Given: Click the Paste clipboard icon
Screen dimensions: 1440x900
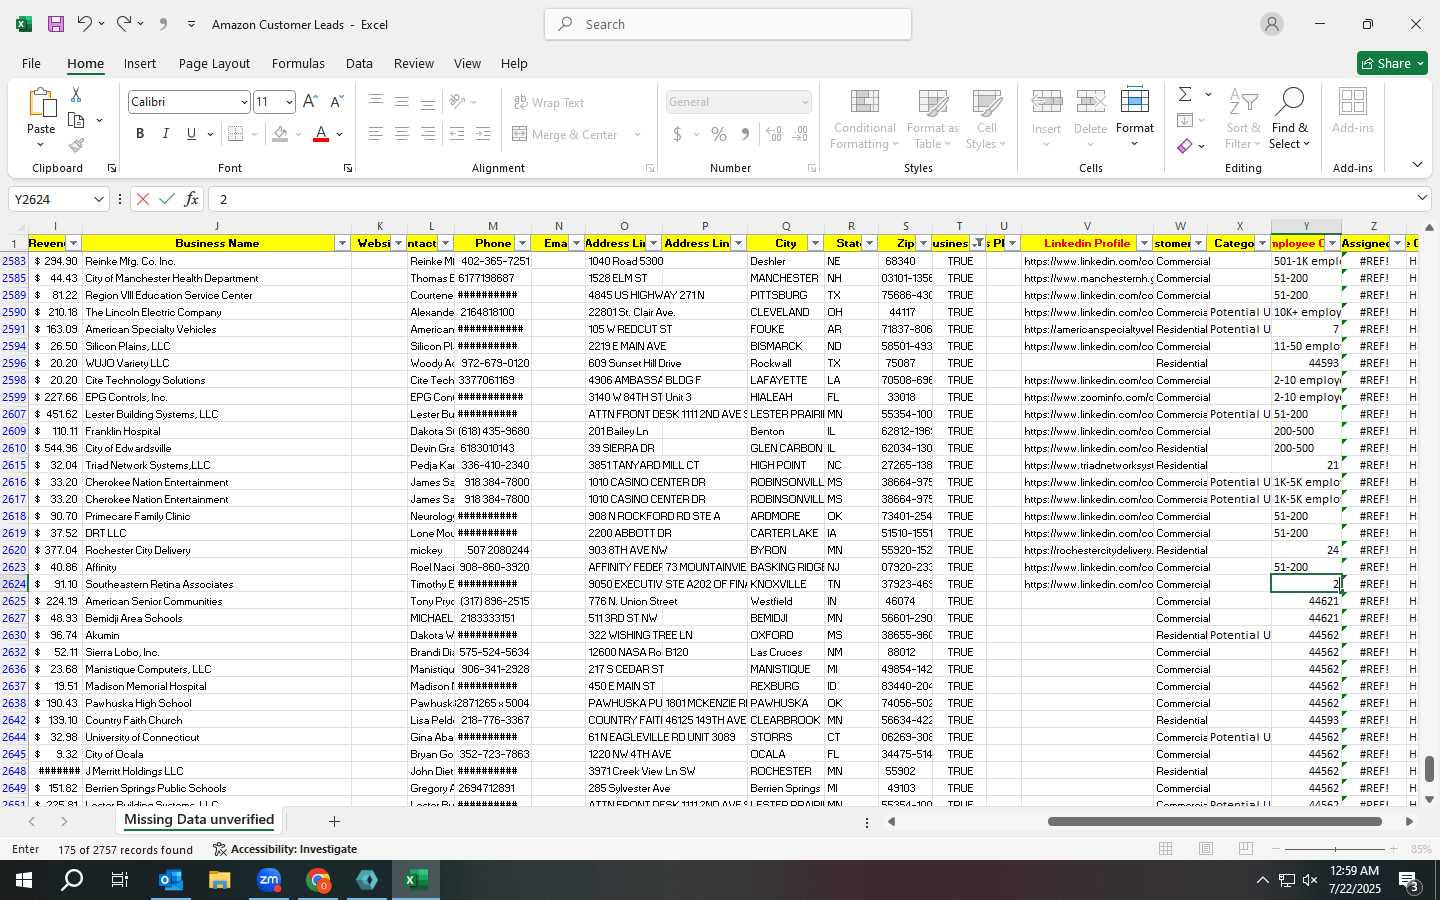Looking at the screenshot, I should point(41,104).
